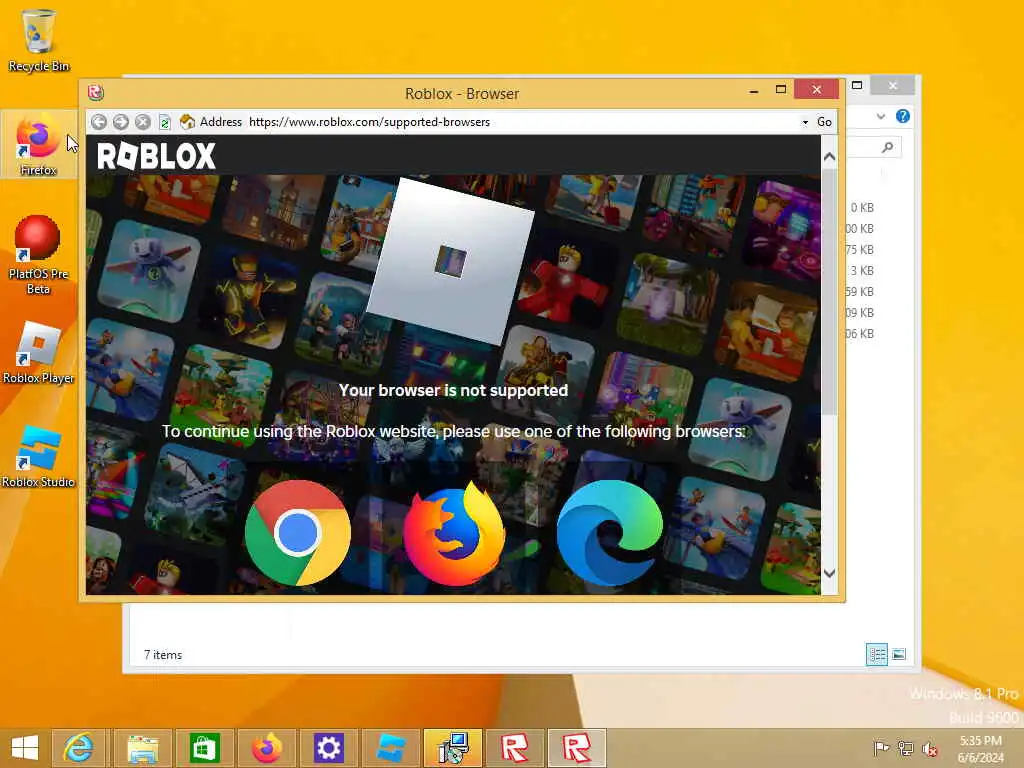Click 'Your browser is not supported' heading

[x=453, y=390]
